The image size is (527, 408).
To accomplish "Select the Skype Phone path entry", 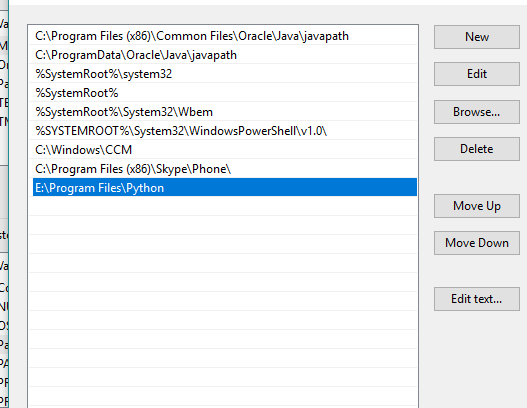I will coord(225,169).
